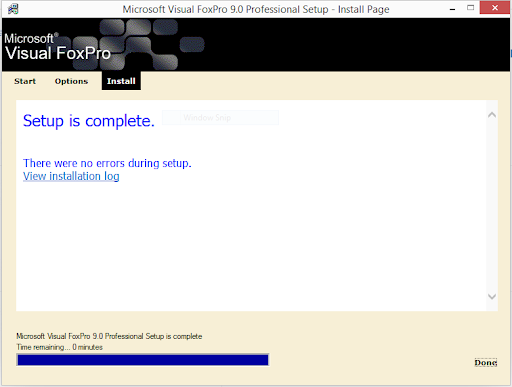Screen dimensions: 512x387
Task: Click the 'Setup is complete.' heading
Action: pyautogui.click(x=89, y=121)
